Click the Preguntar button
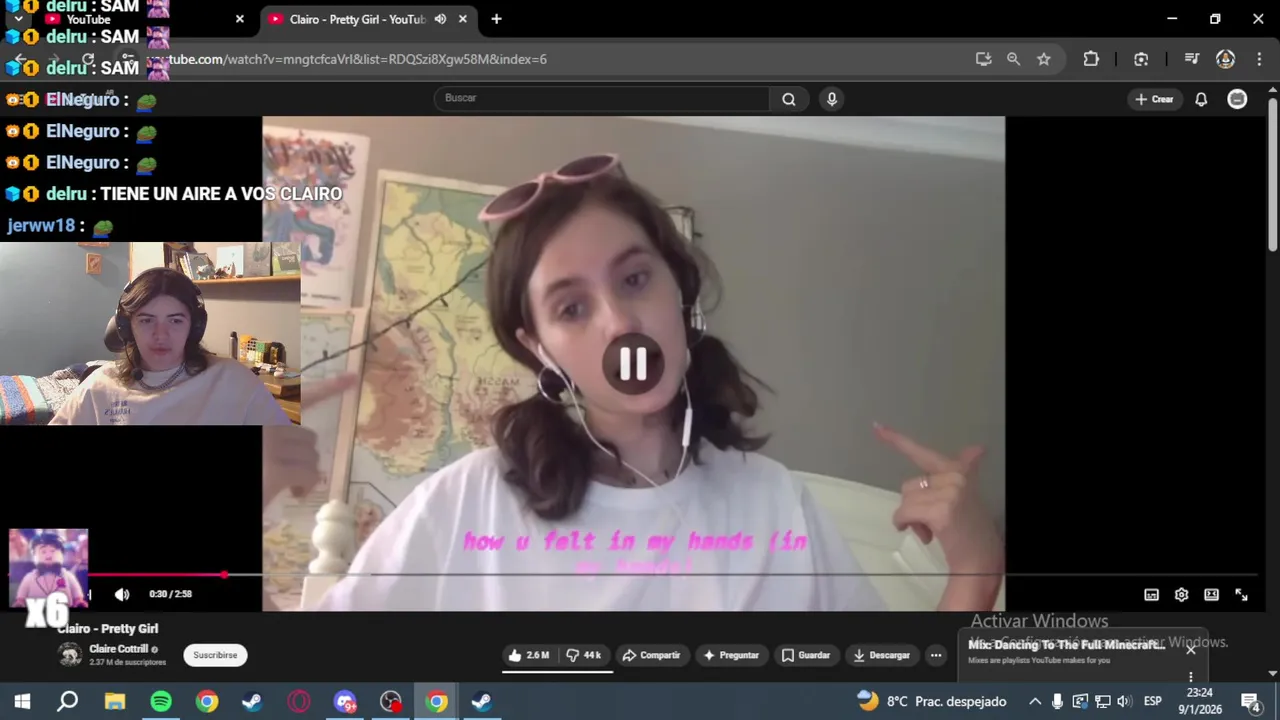The width and height of the screenshot is (1280, 720). click(731, 655)
